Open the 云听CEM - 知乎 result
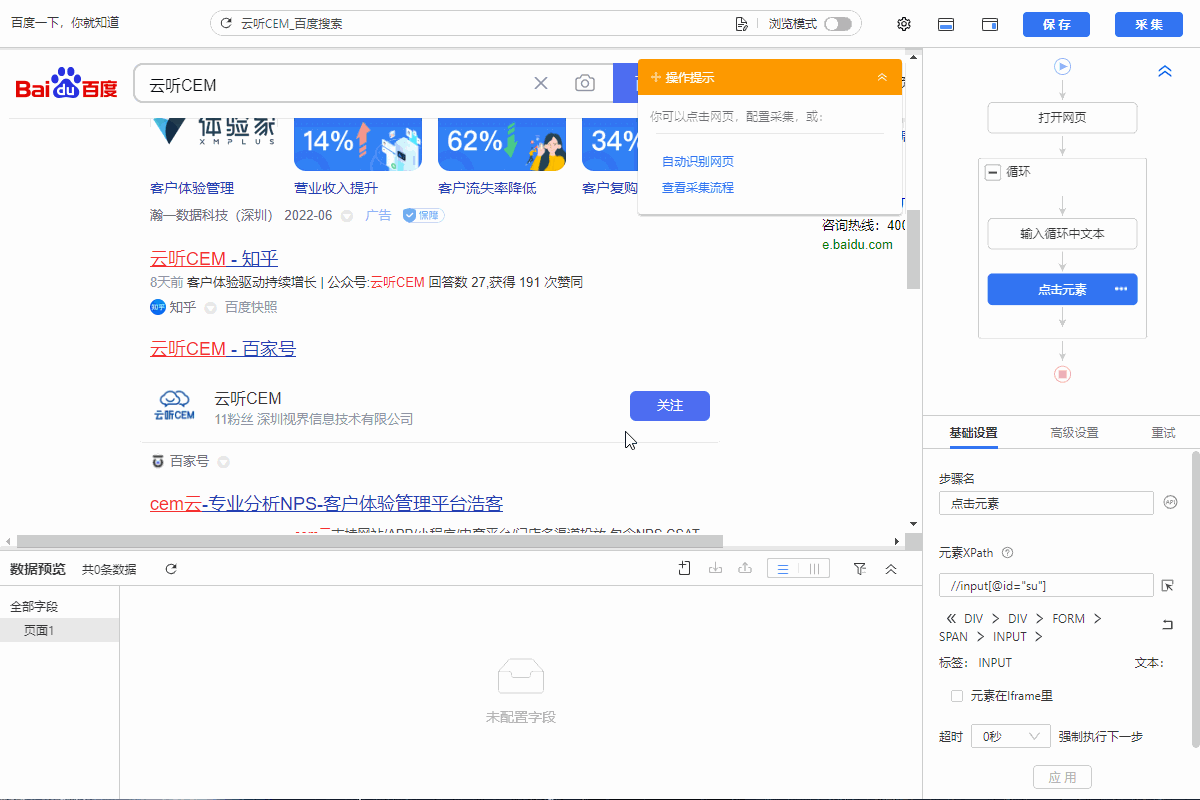The height and width of the screenshot is (800, 1200). click(x=214, y=259)
